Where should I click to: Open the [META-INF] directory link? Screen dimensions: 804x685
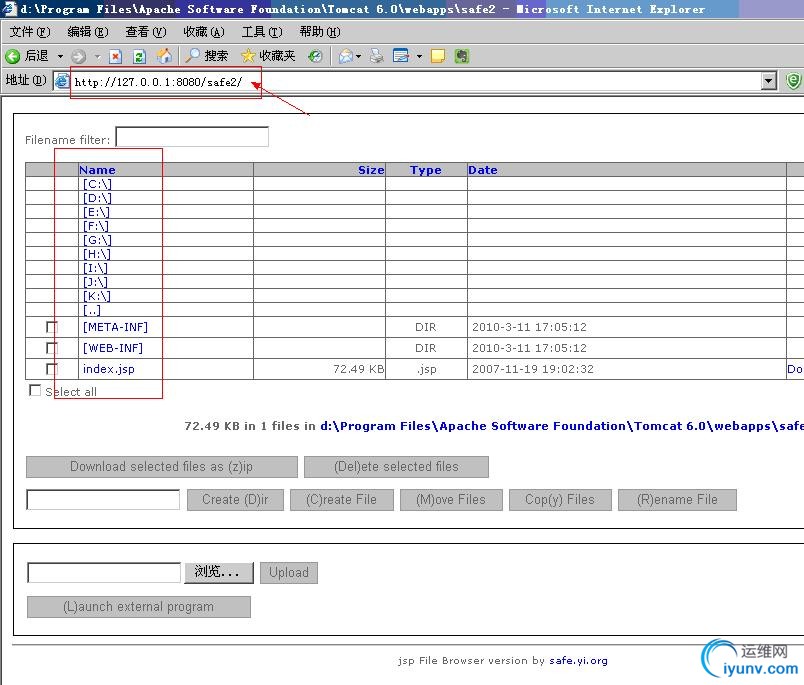point(115,327)
